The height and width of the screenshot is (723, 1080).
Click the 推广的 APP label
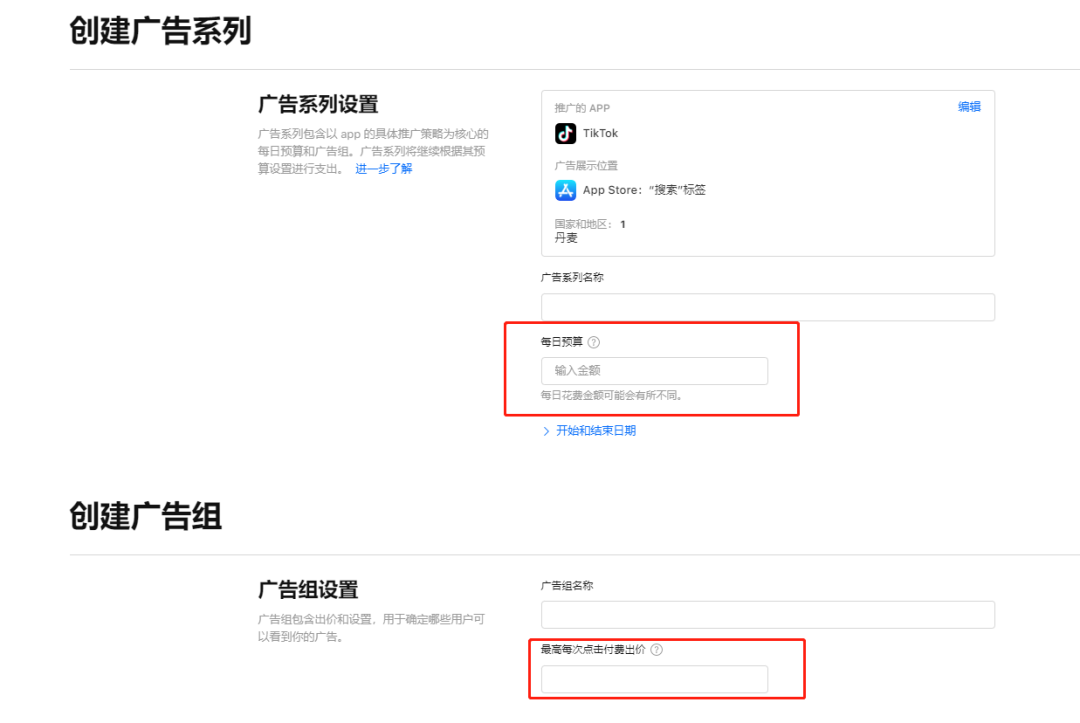(x=582, y=108)
